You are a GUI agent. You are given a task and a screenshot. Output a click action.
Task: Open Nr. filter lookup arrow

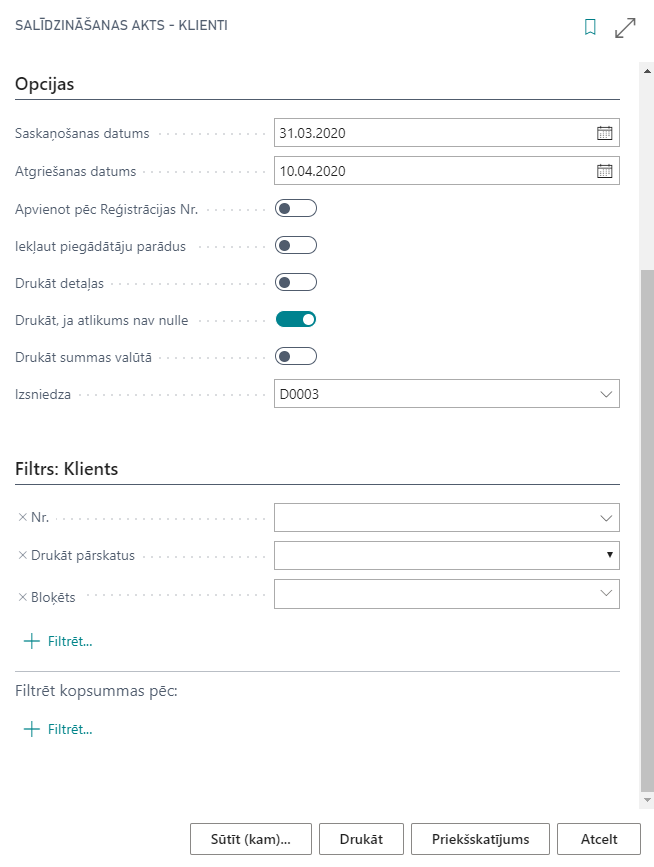coord(606,518)
